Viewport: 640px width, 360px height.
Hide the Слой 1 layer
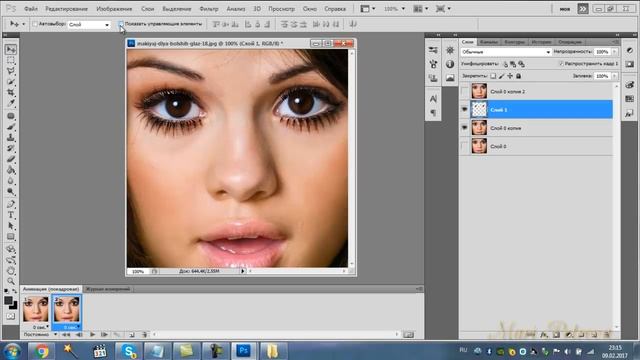[464, 109]
